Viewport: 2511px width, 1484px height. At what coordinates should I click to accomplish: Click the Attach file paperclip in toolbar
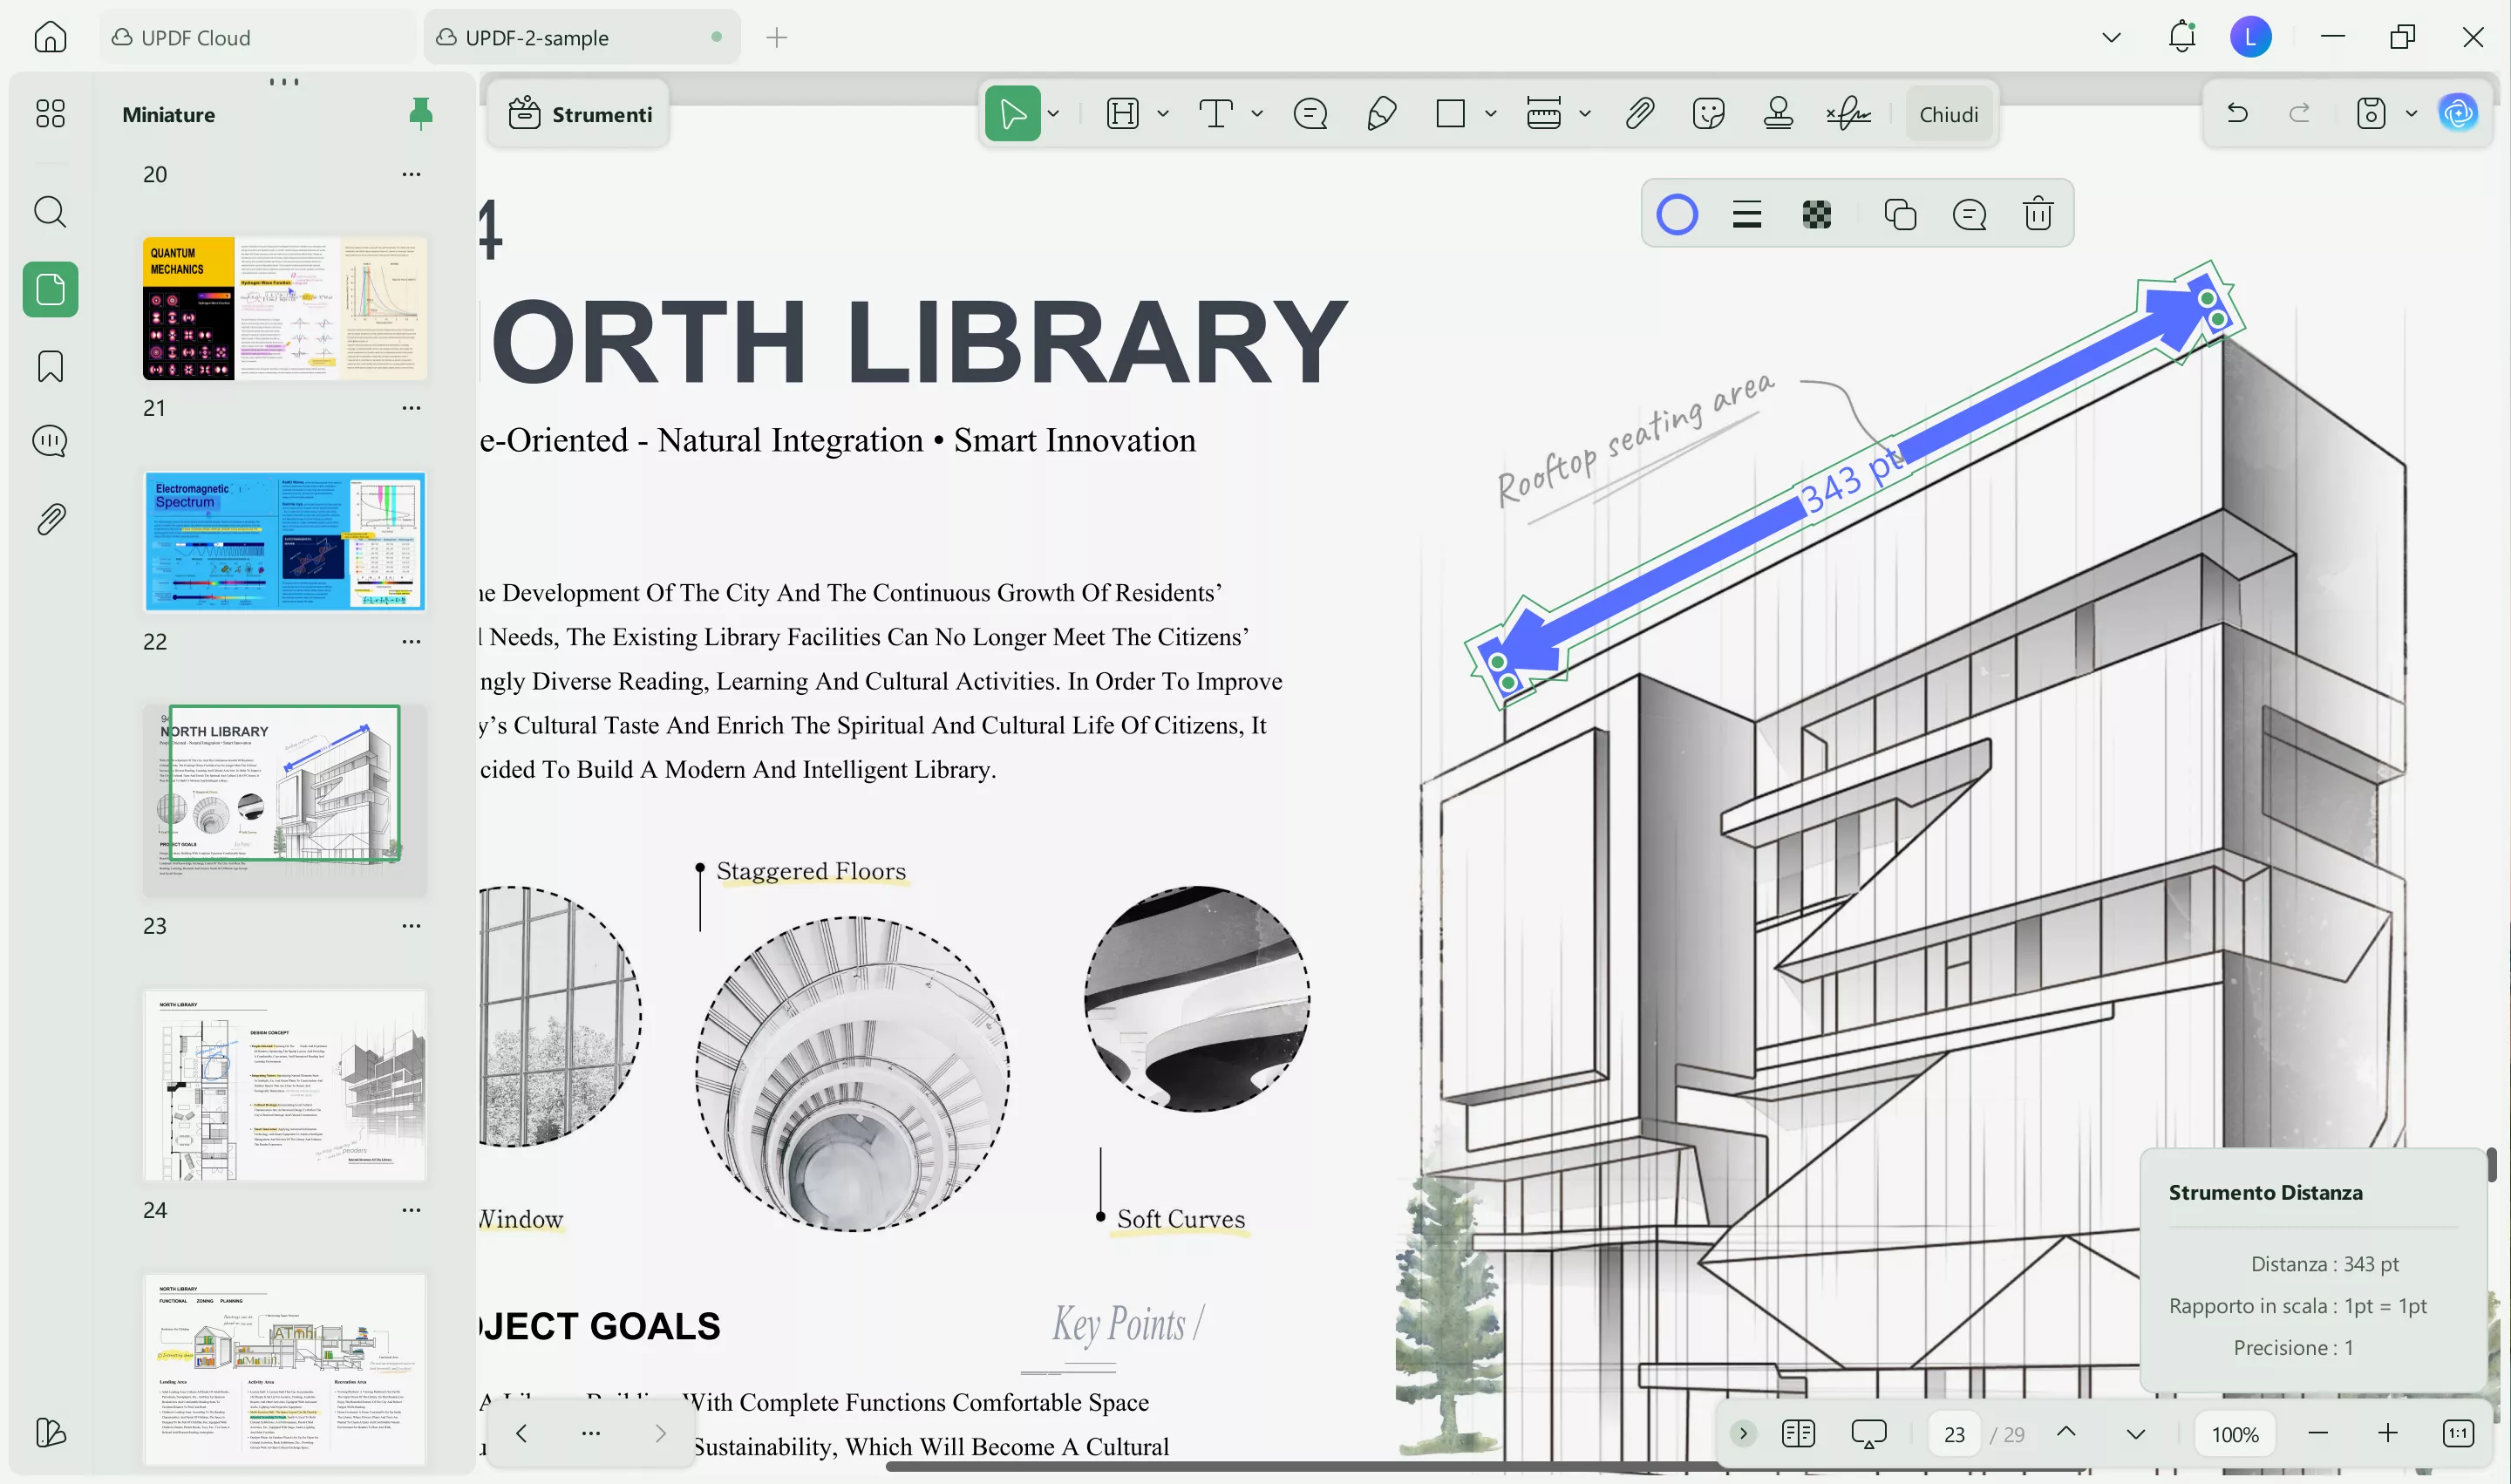pos(1639,114)
